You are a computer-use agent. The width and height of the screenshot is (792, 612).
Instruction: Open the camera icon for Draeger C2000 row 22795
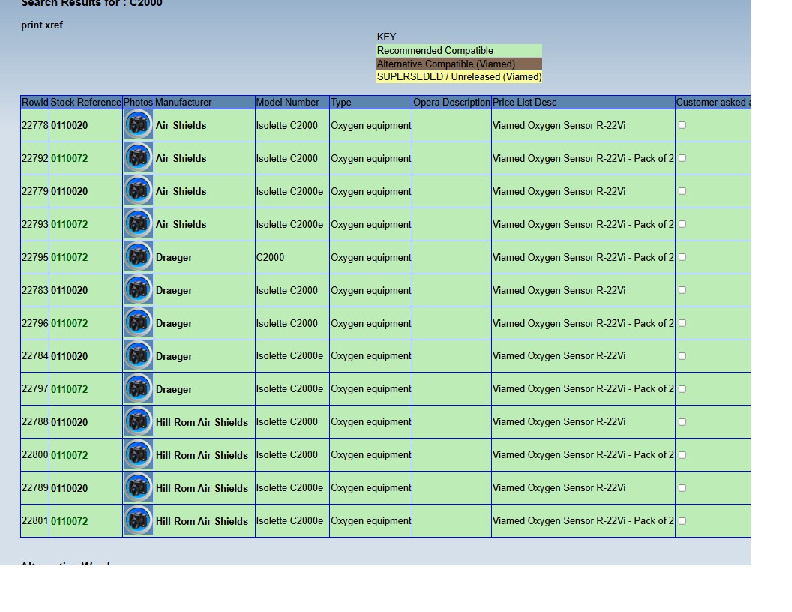tap(138, 257)
